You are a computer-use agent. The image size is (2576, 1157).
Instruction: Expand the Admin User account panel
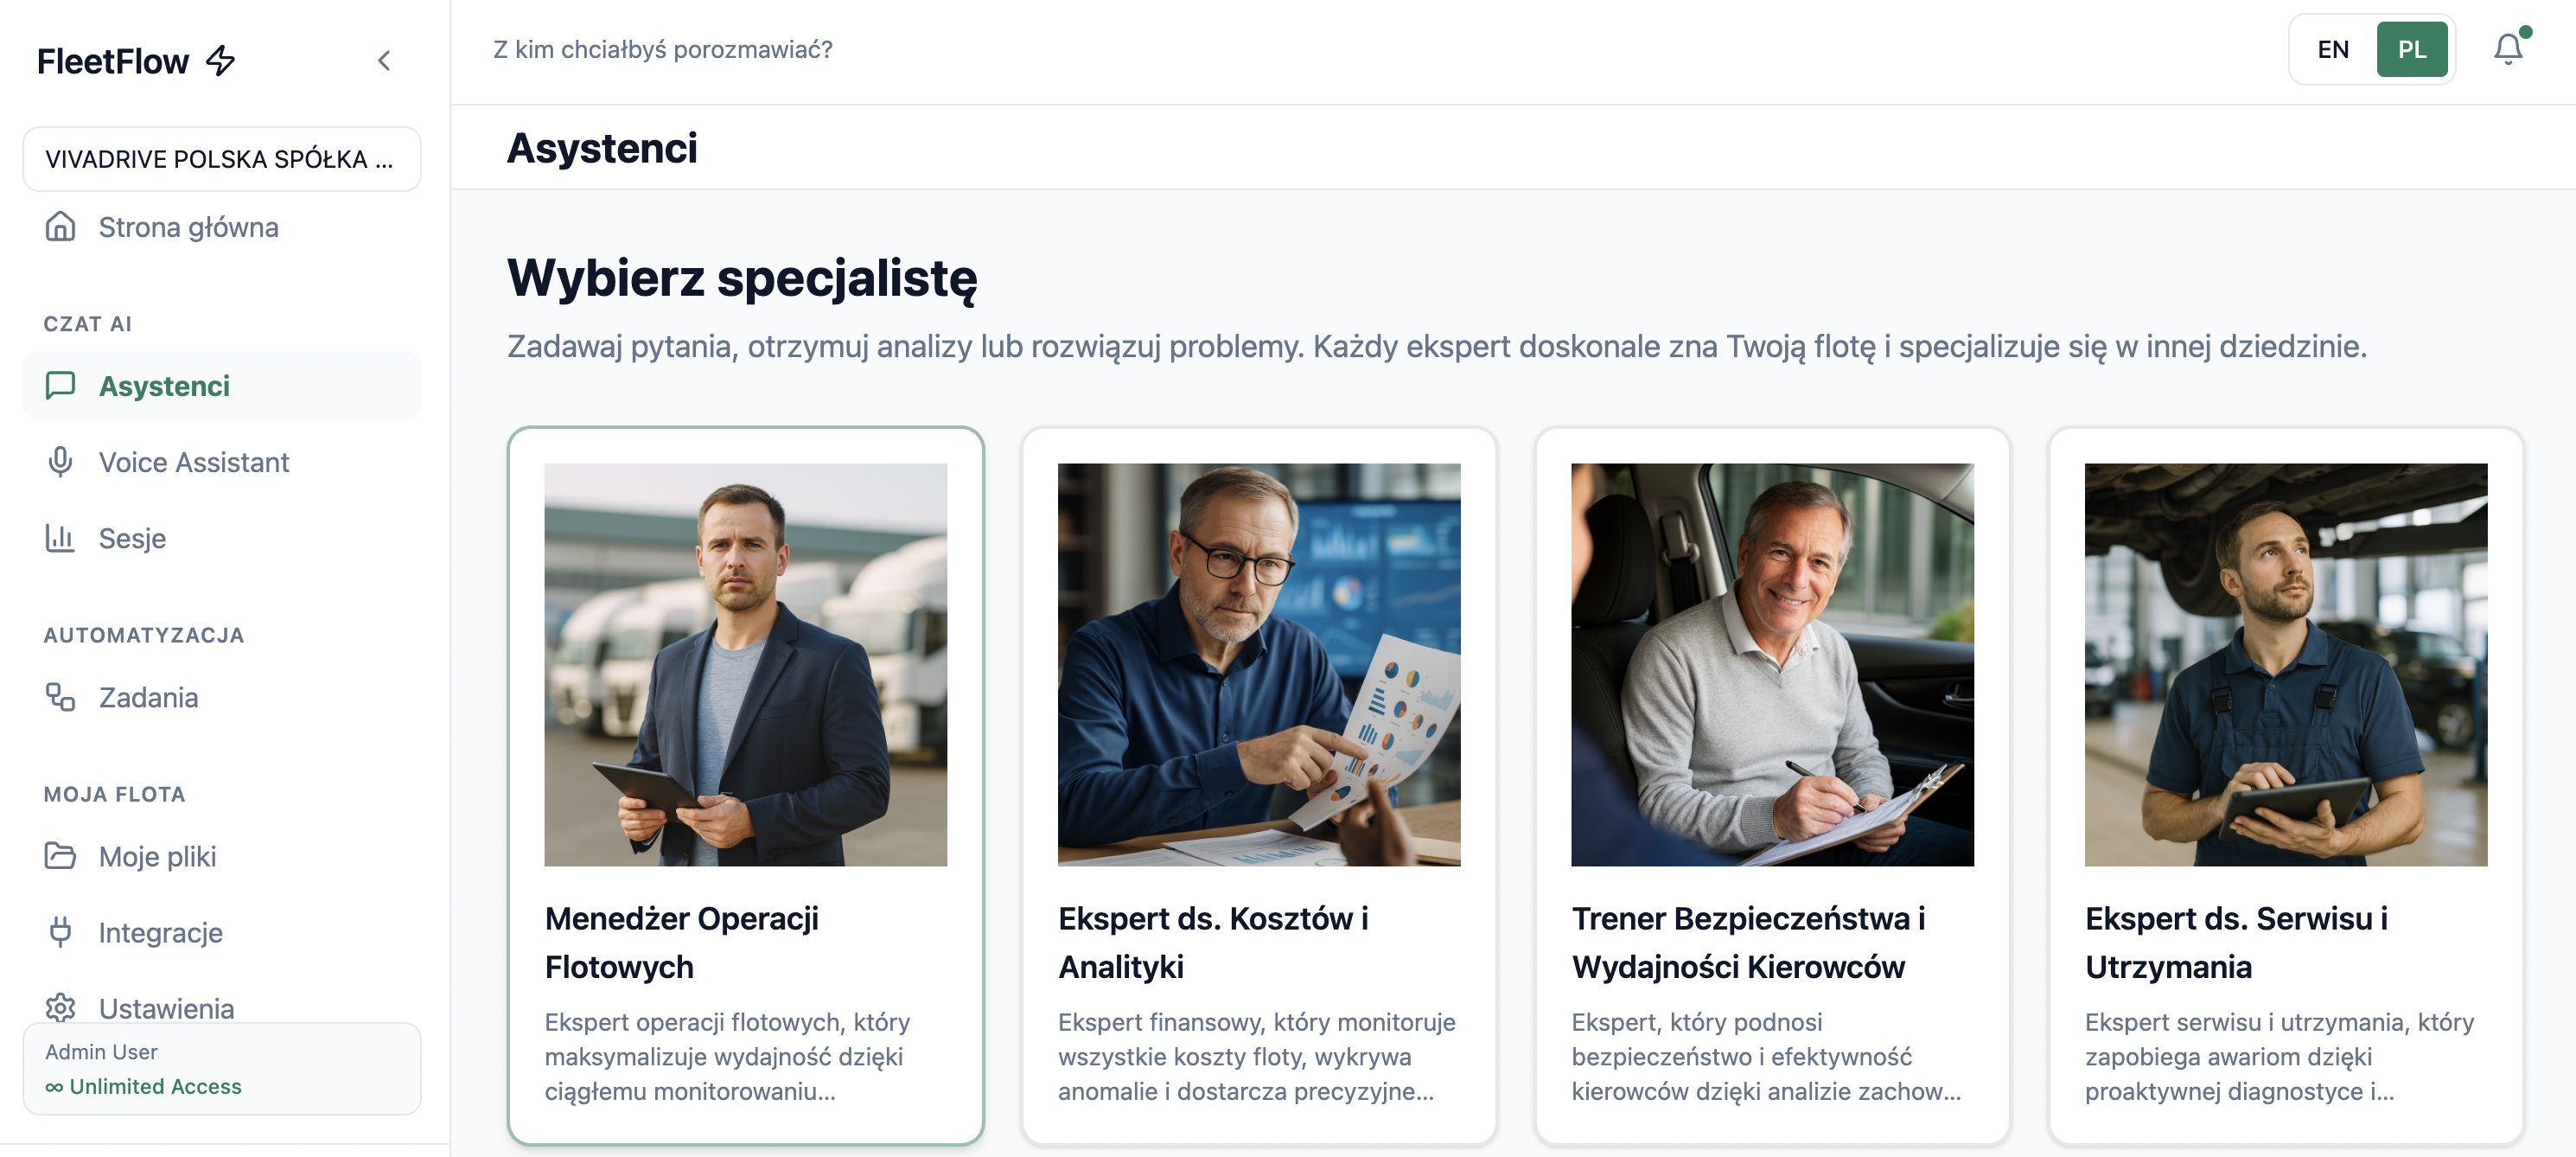221,1068
